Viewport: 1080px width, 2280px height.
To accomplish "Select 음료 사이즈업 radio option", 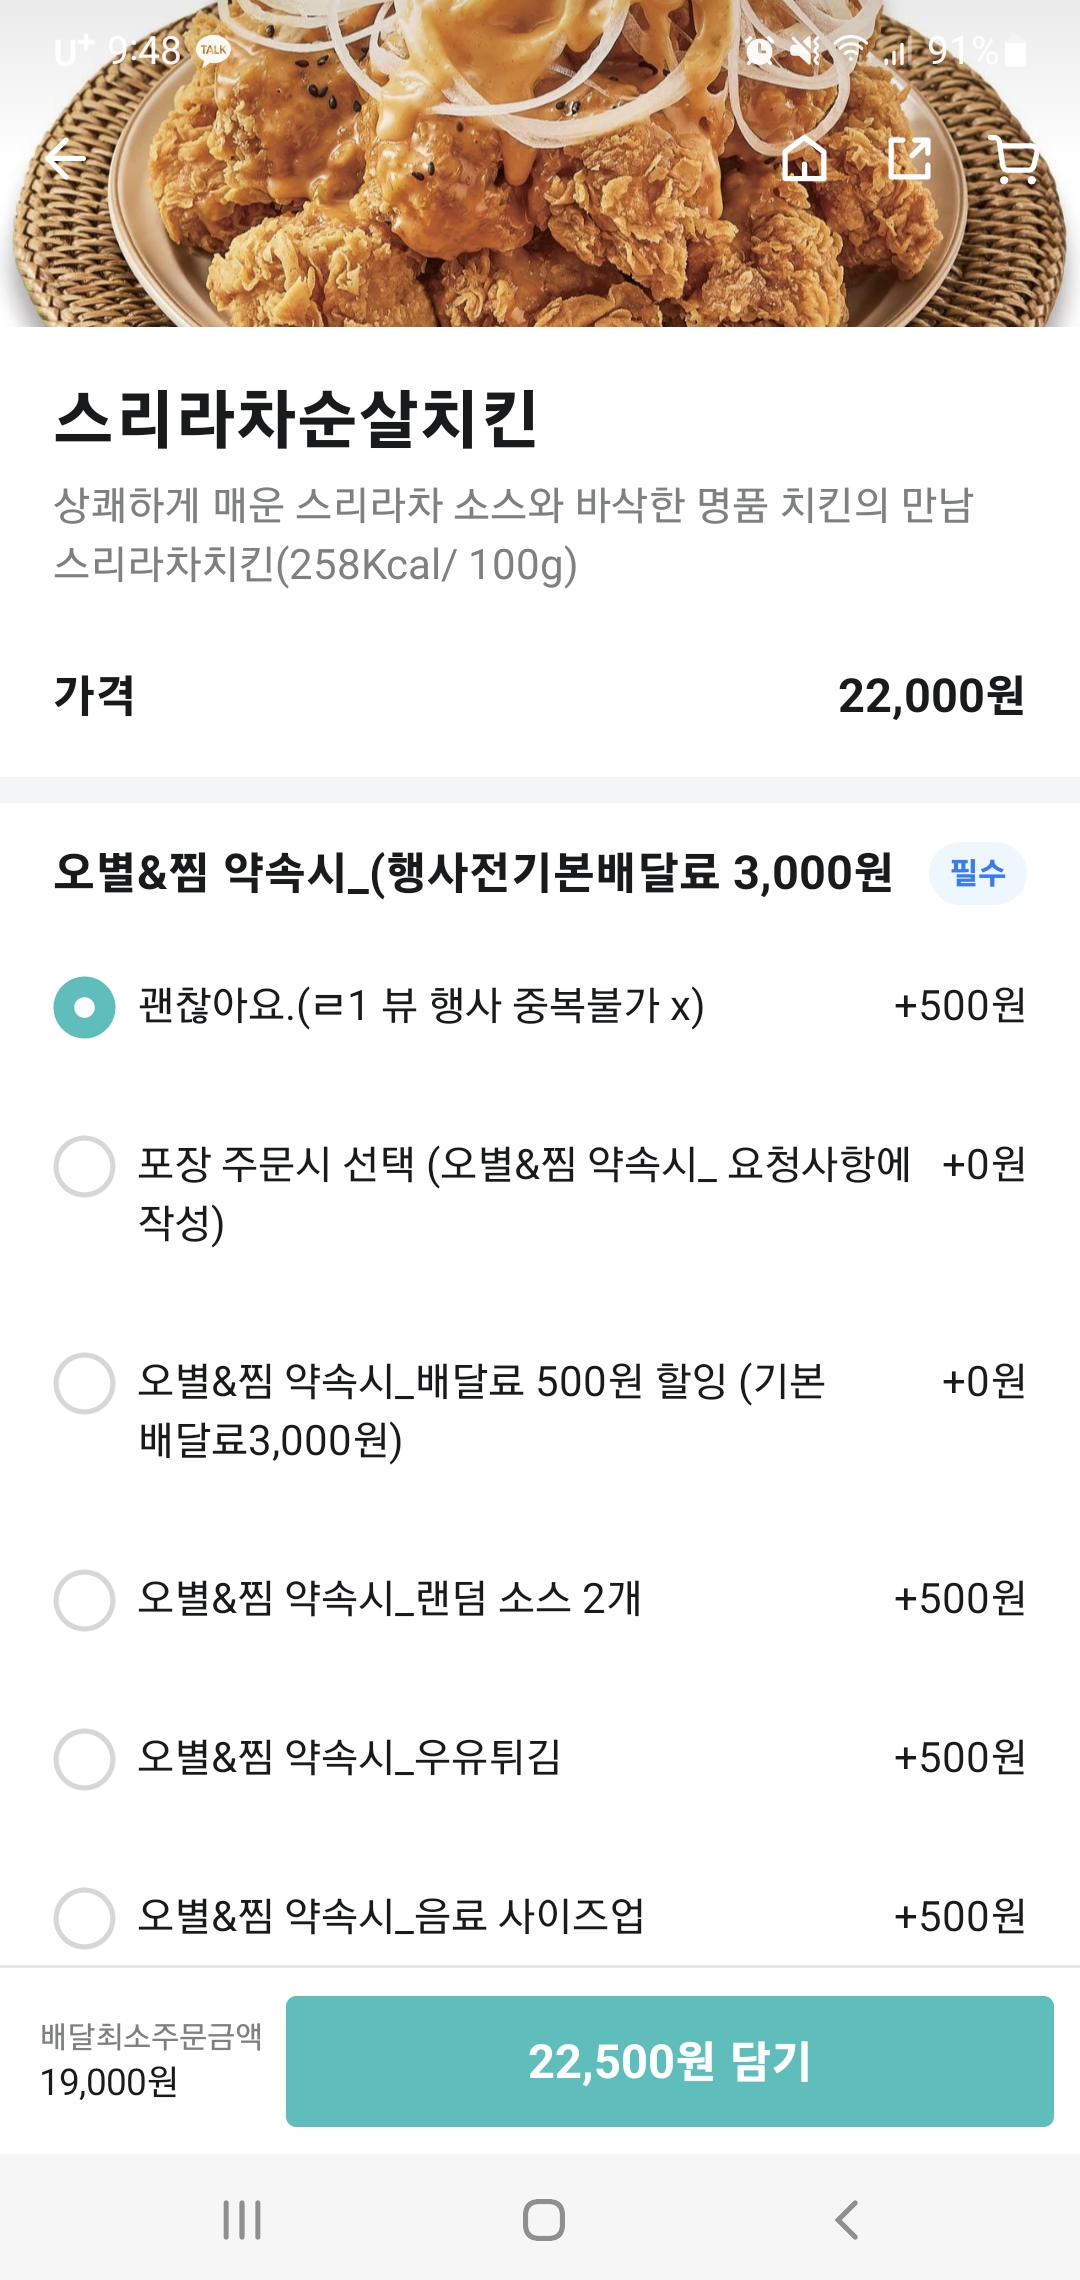I will click(x=85, y=1918).
